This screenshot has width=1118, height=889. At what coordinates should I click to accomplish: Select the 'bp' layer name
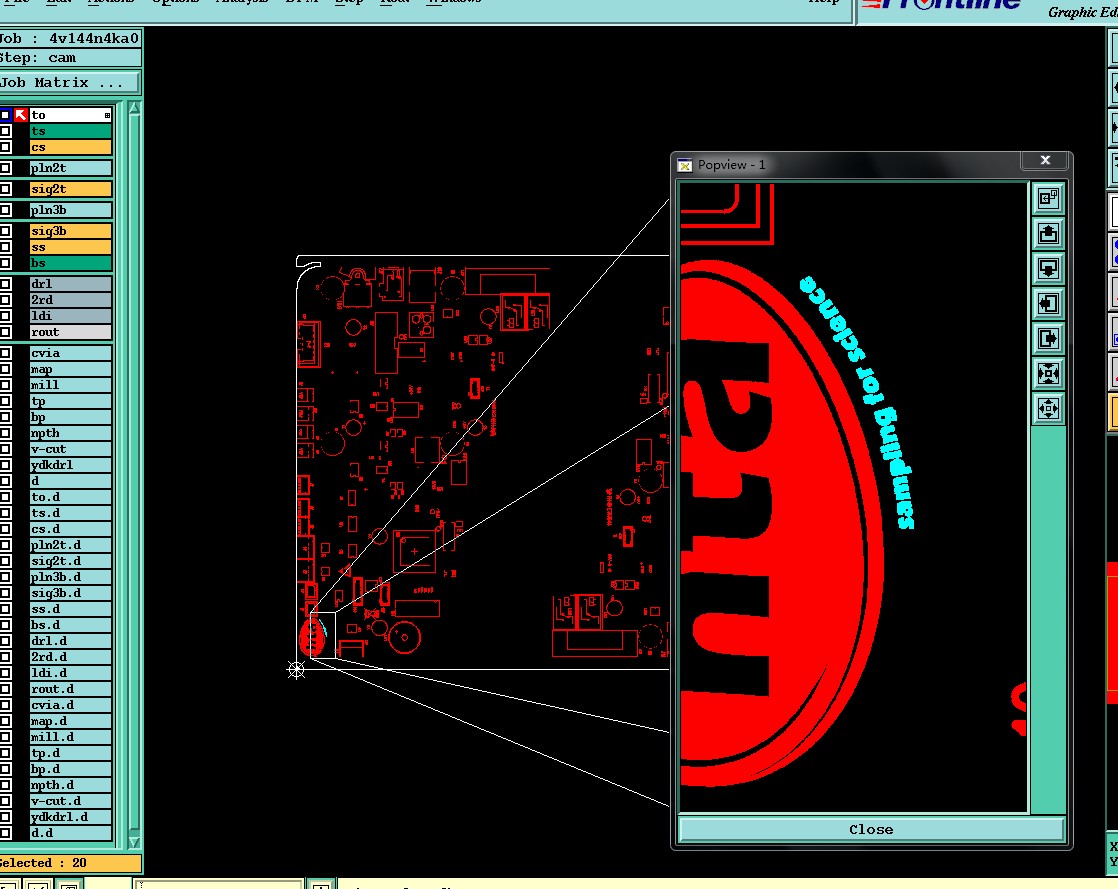coord(71,417)
